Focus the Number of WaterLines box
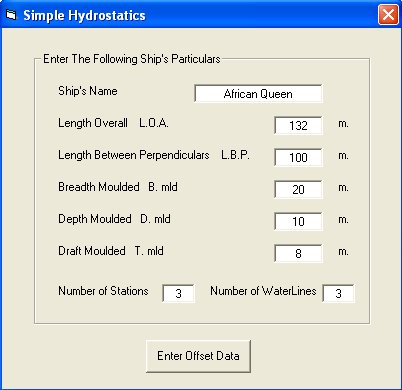 click(338, 293)
